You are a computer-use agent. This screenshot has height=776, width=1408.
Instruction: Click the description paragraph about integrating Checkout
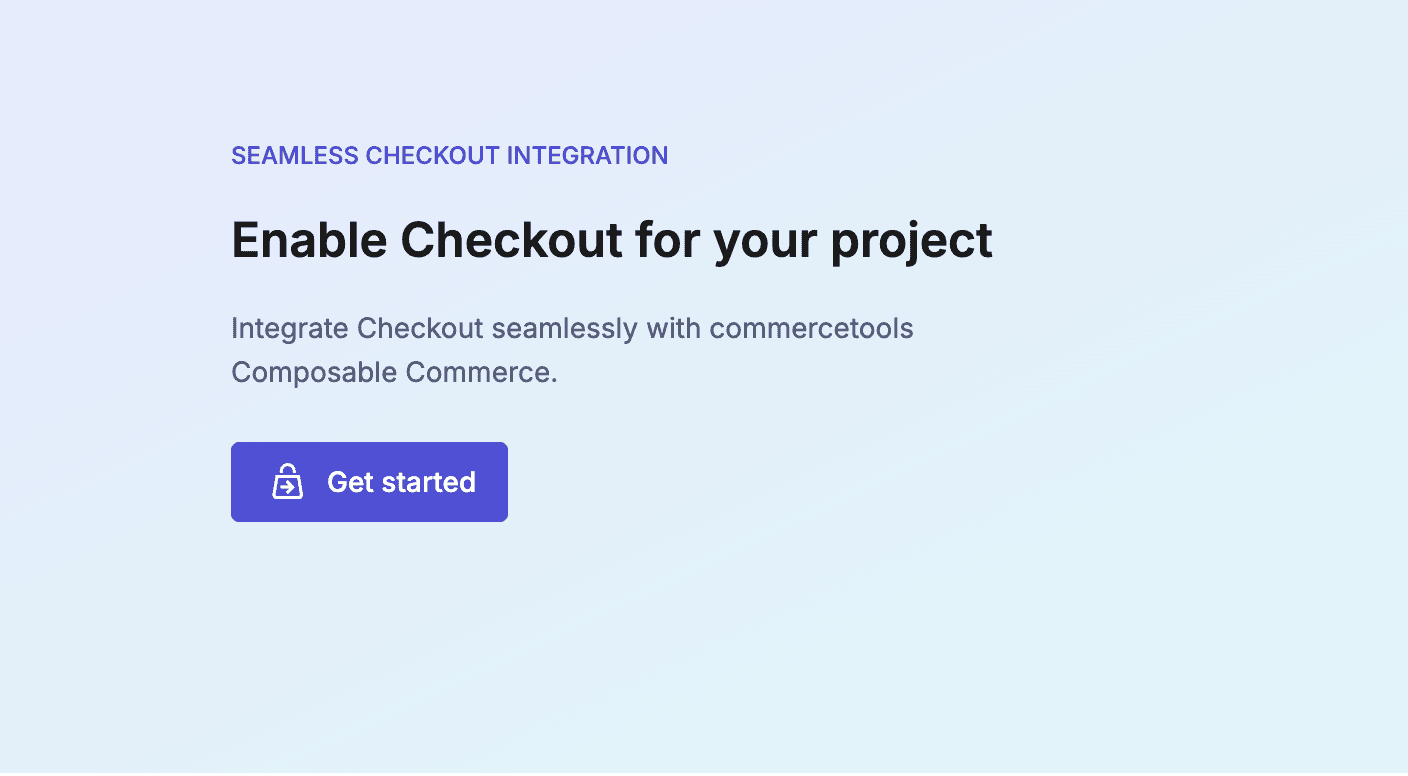[x=572, y=349]
